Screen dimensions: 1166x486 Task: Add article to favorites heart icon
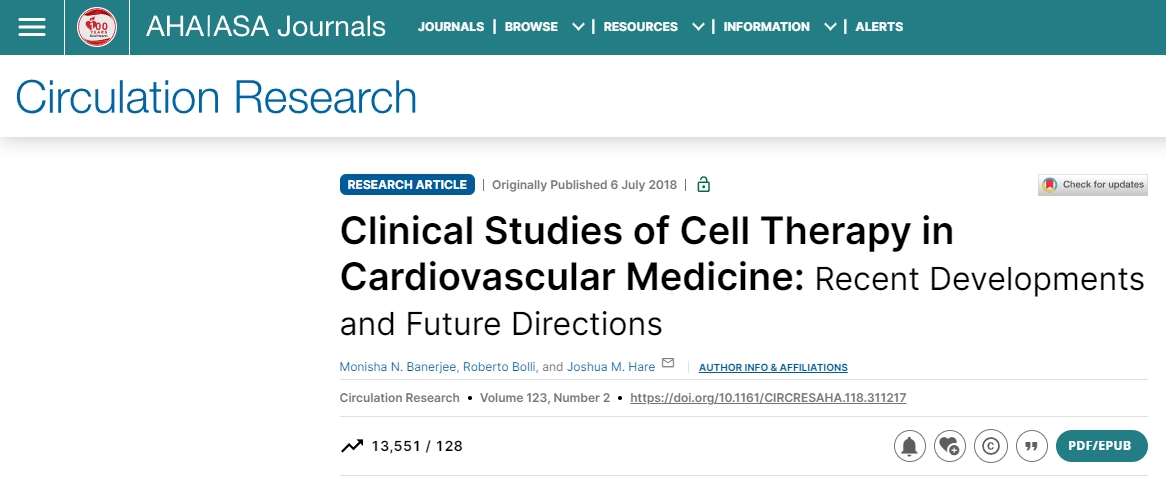[x=950, y=446]
